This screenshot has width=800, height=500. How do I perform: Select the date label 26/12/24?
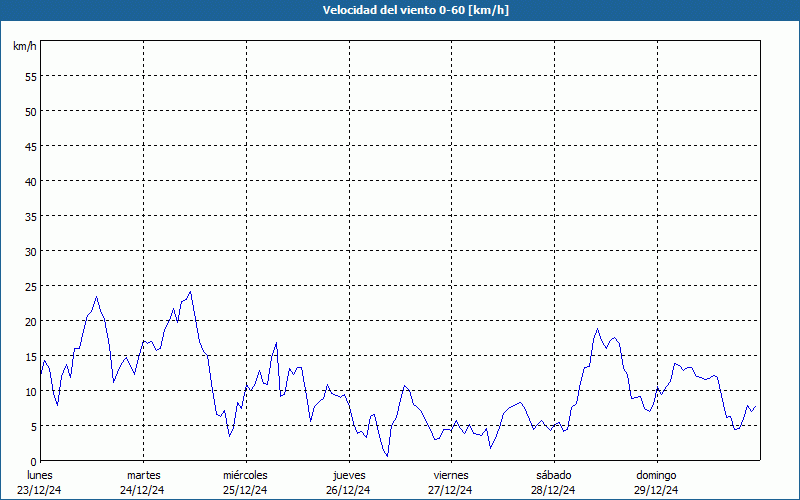pyautogui.click(x=348, y=490)
